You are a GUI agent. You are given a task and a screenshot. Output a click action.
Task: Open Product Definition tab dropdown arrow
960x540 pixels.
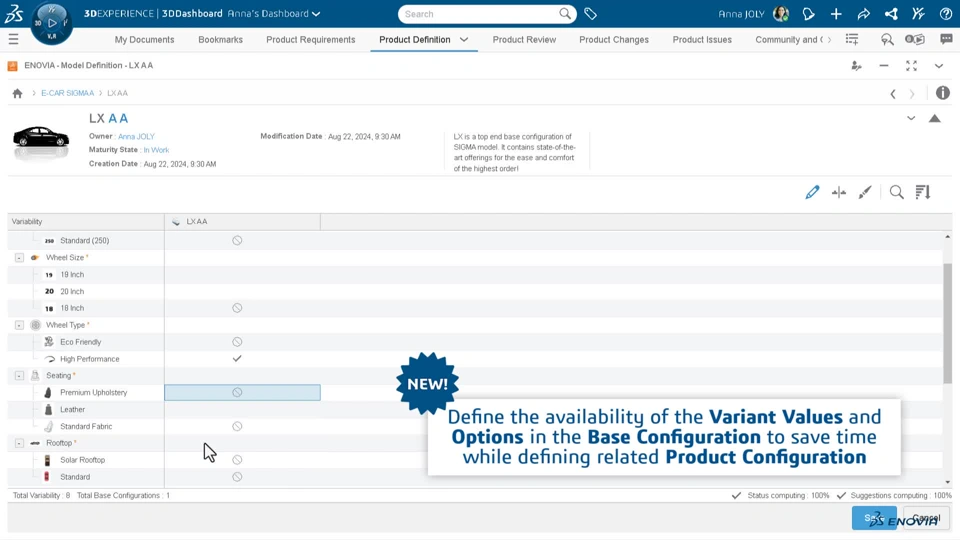(x=464, y=40)
